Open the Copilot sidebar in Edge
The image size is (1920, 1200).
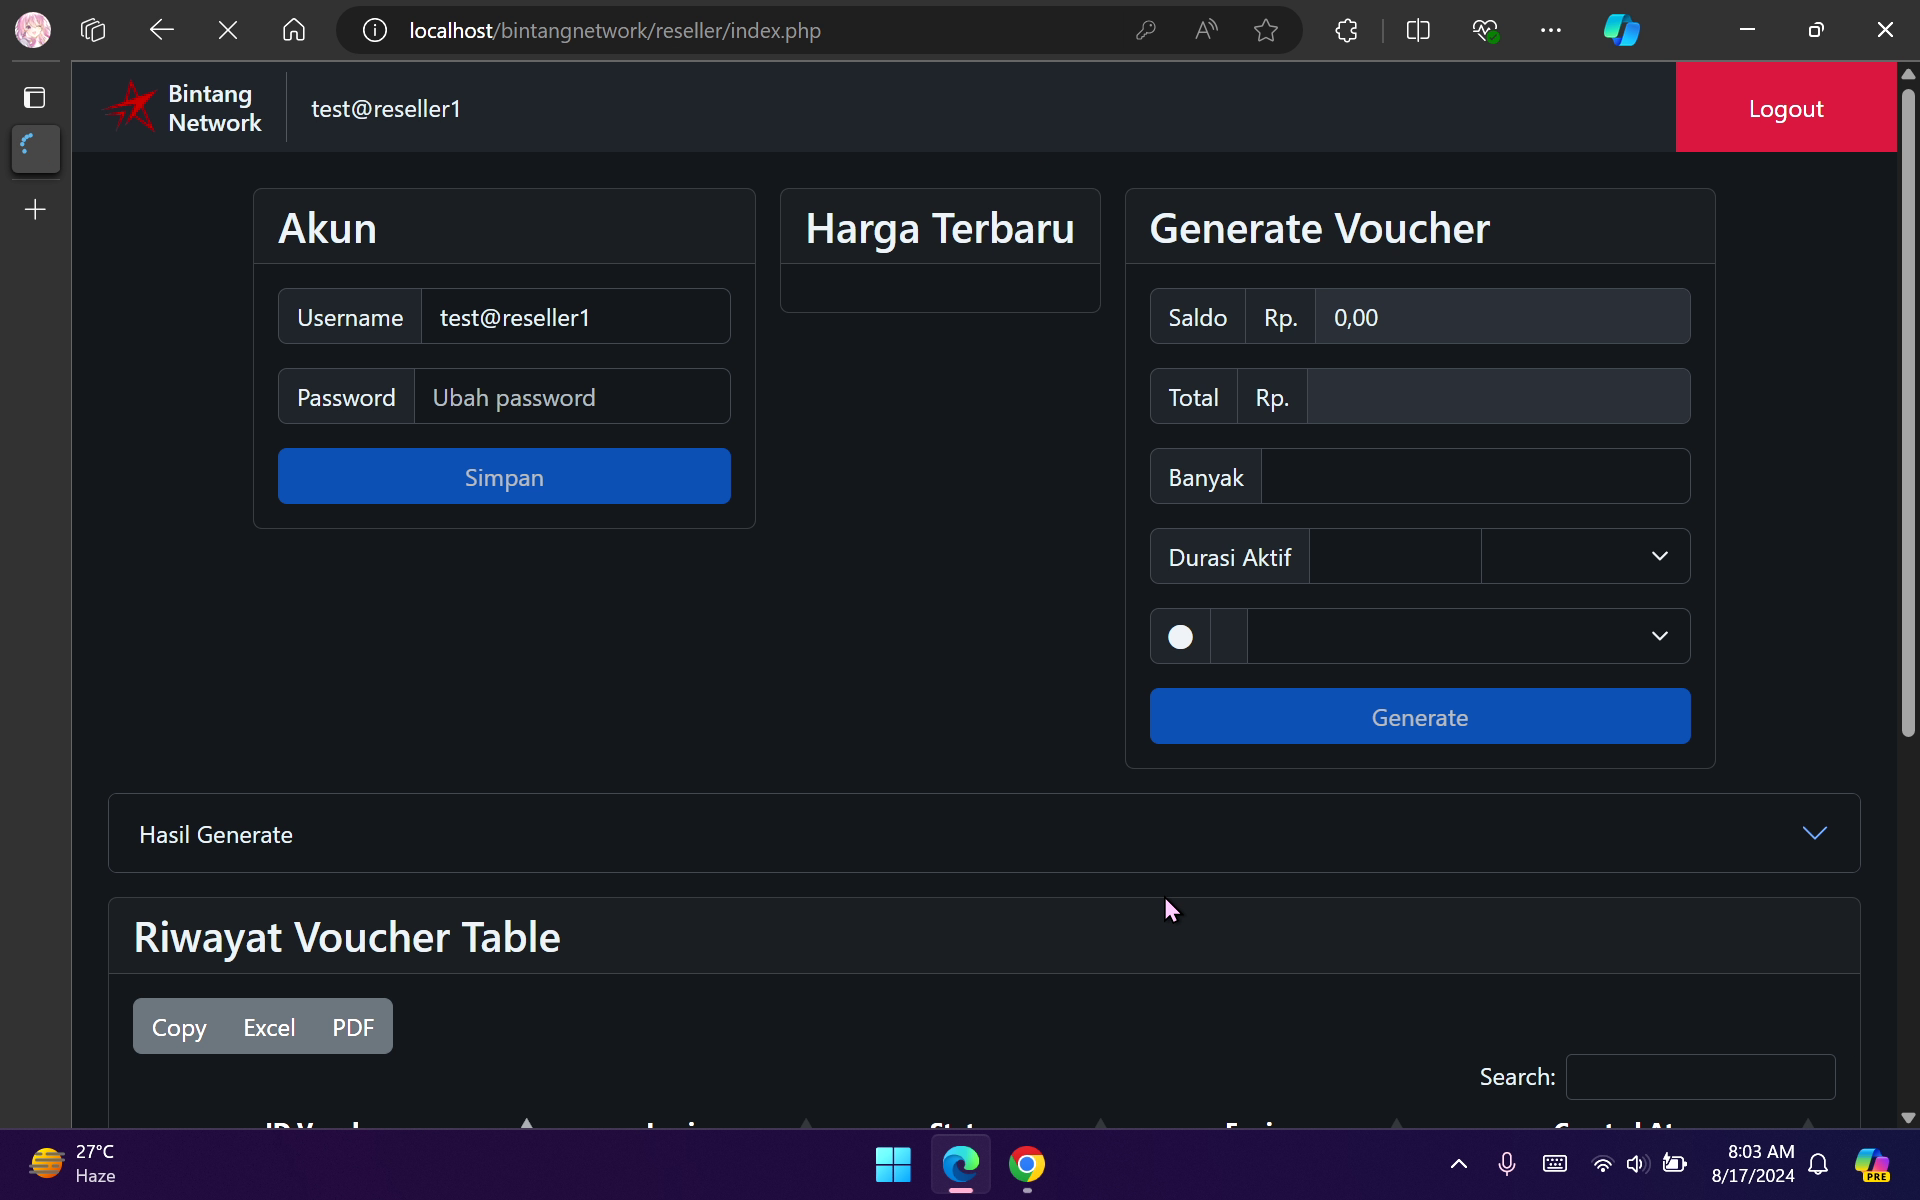[x=1621, y=30]
